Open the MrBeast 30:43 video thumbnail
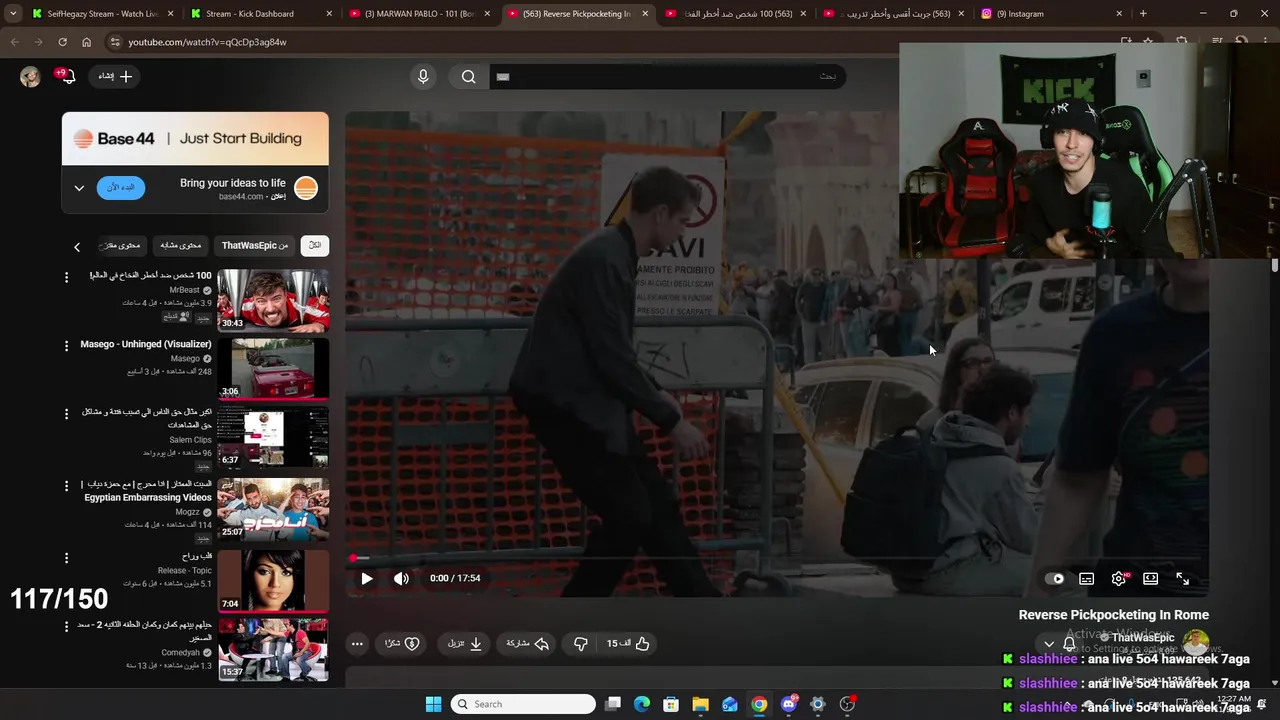The width and height of the screenshot is (1280, 720). click(273, 300)
